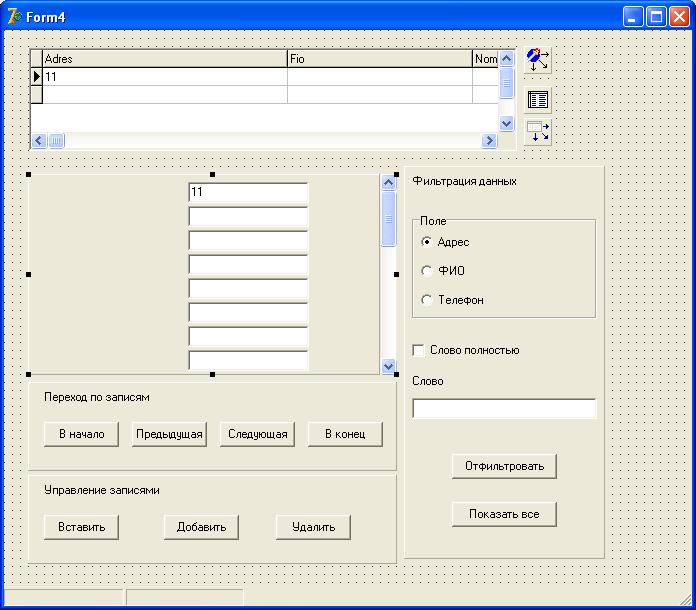Click the Delphi icon in Form4 title bar
The height and width of the screenshot is (610, 696).
(x=14, y=16)
